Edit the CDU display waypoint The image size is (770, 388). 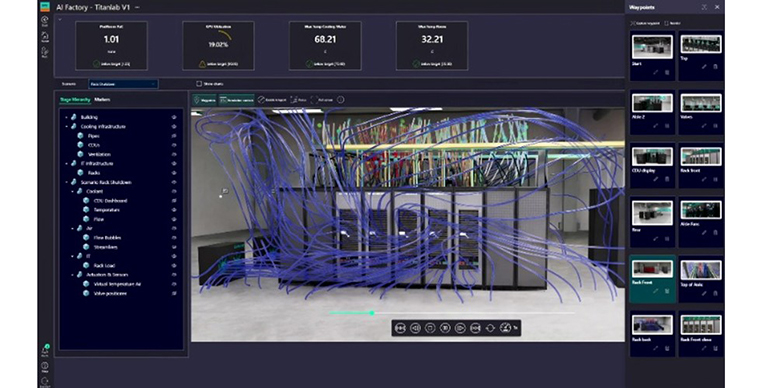click(656, 179)
